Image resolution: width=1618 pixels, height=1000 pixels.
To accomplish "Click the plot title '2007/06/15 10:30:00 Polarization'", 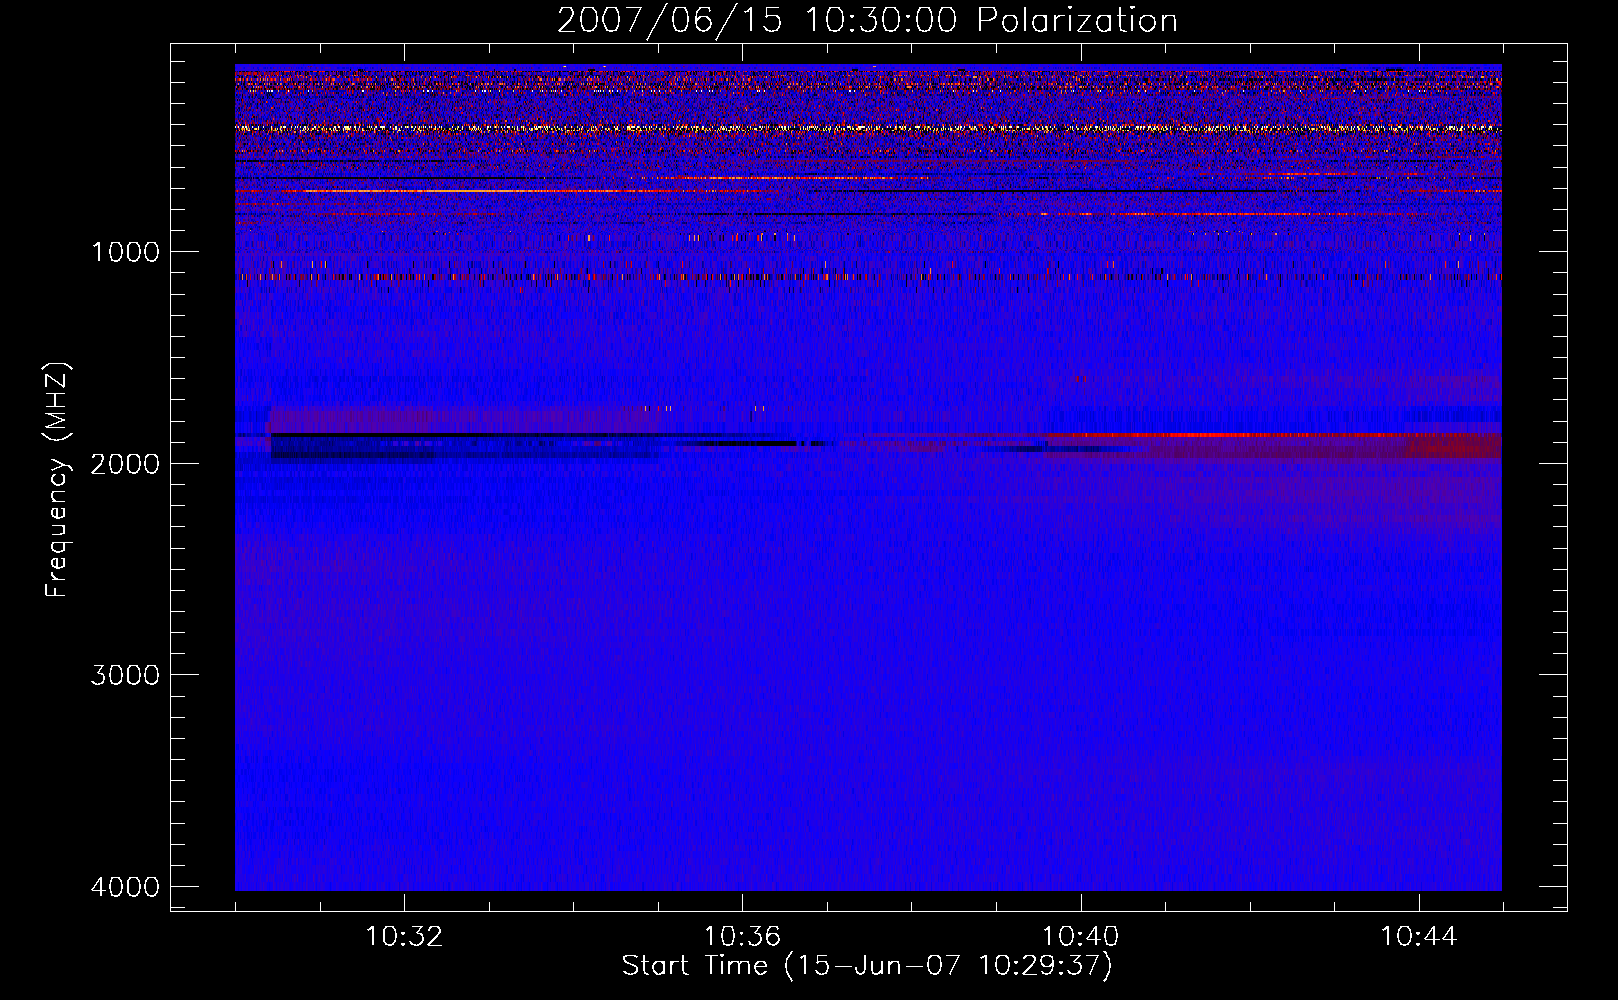I will 867,20.
